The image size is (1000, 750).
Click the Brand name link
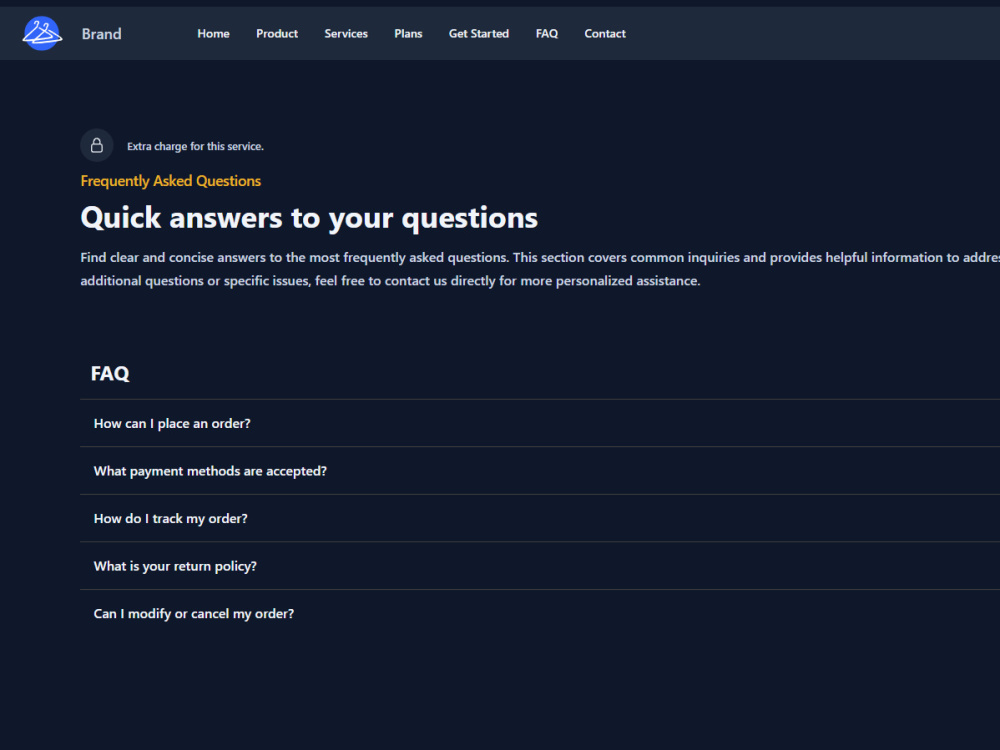pos(101,34)
